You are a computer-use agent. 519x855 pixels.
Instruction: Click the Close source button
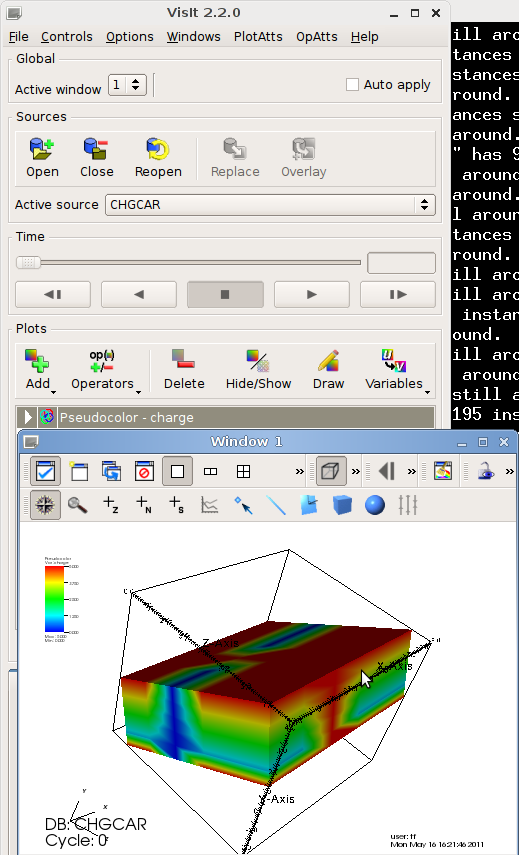(x=96, y=157)
